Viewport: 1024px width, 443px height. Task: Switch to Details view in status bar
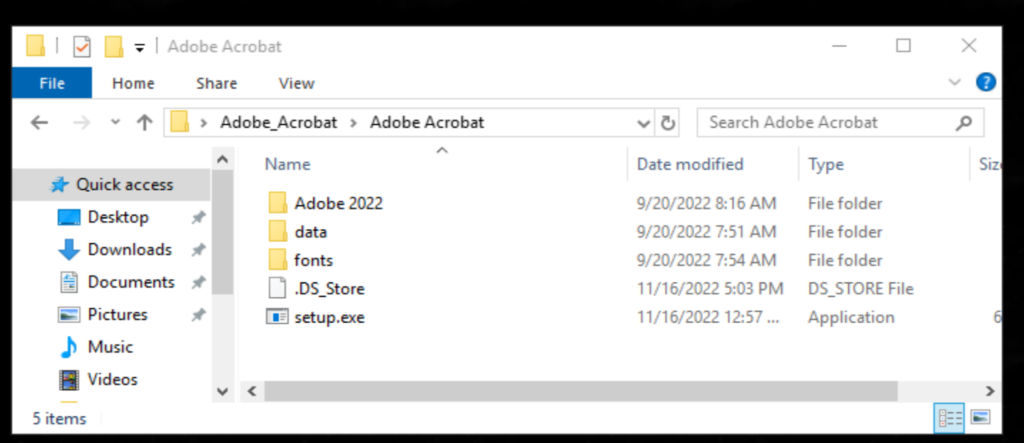[x=950, y=418]
